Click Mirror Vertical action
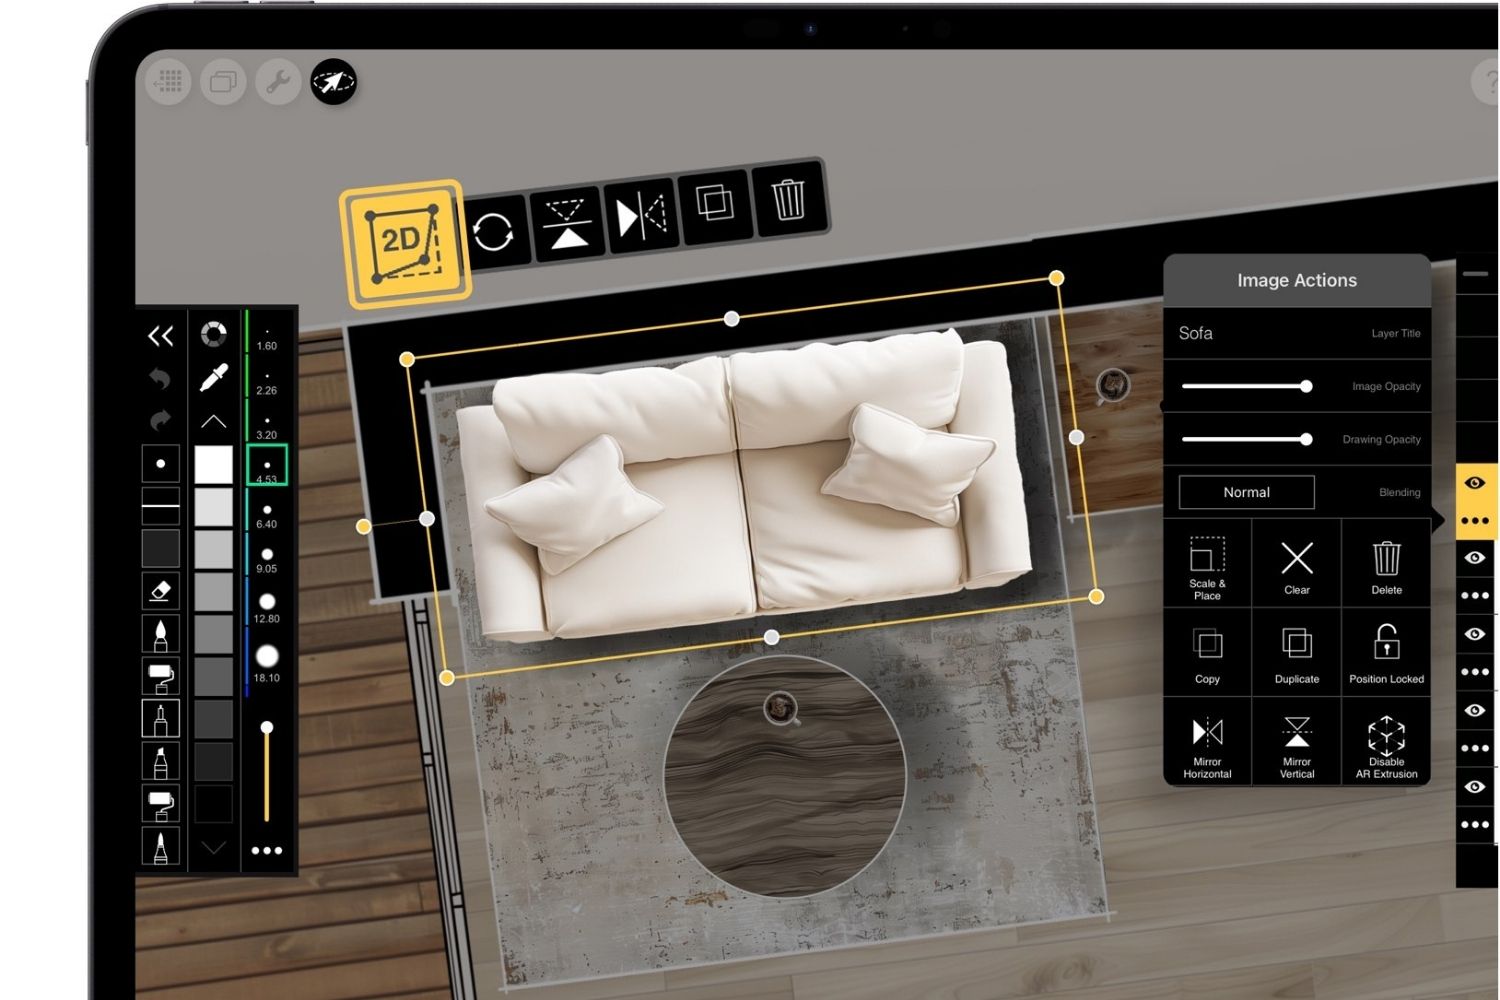Image resolution: width=1500 pixels, height=1000 pixels. (x=1297, y=743)
